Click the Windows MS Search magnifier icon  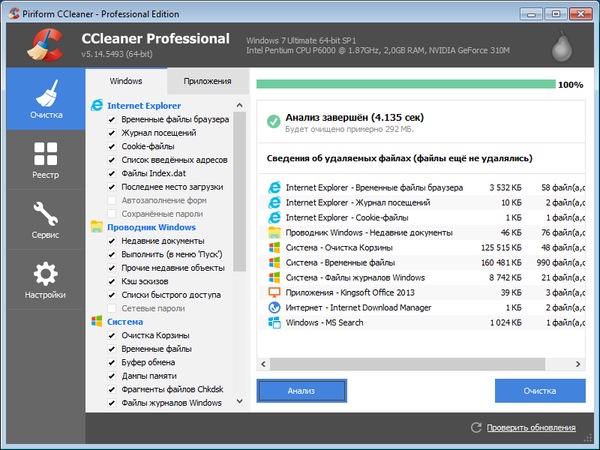[273, 323]
